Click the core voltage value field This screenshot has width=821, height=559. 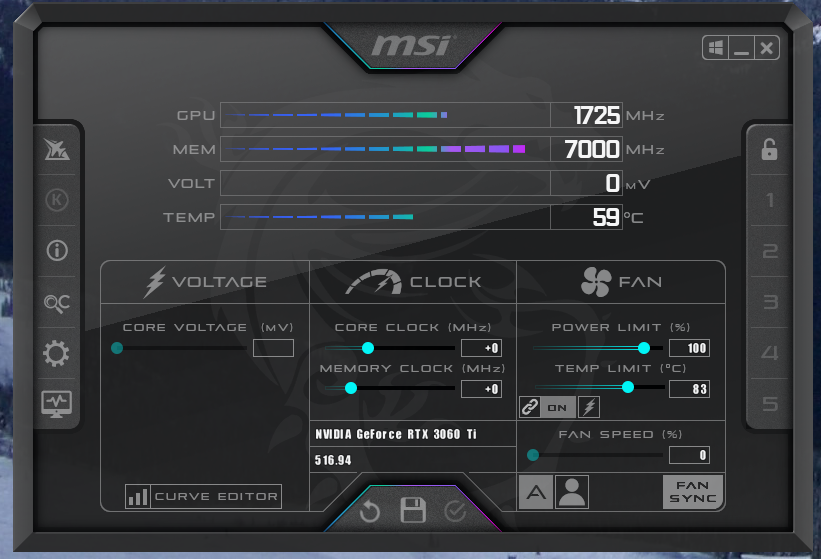(x=273, y=348)
